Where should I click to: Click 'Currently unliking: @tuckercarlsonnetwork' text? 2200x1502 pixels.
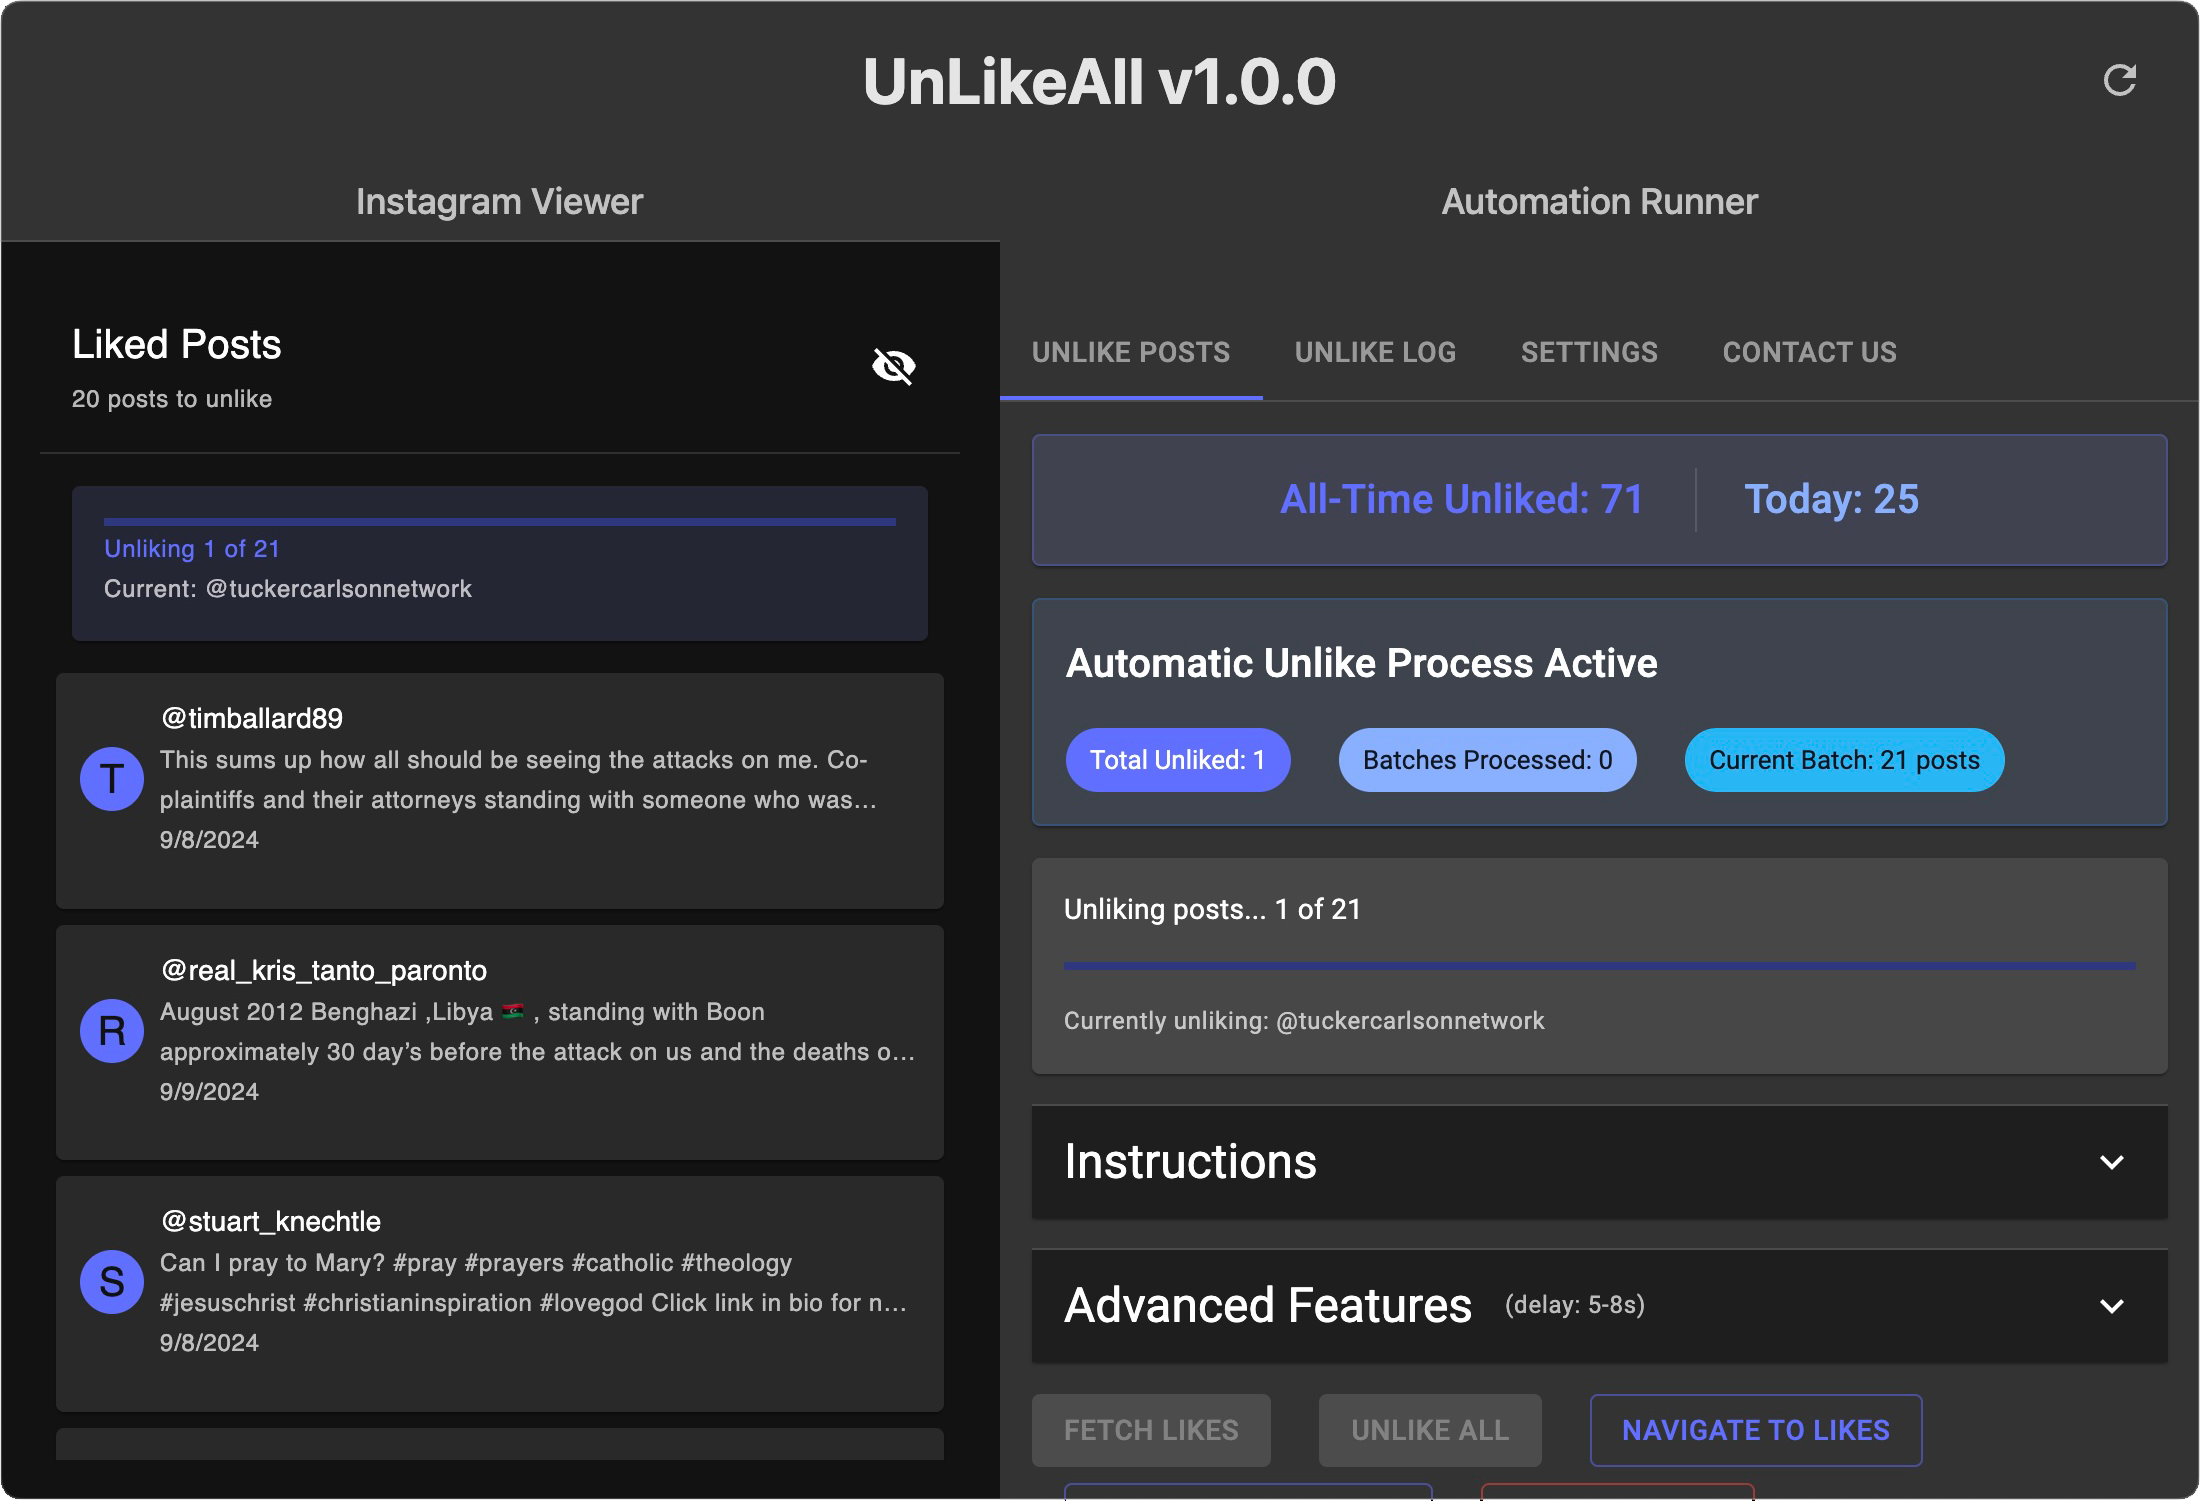(1304, 1021)
